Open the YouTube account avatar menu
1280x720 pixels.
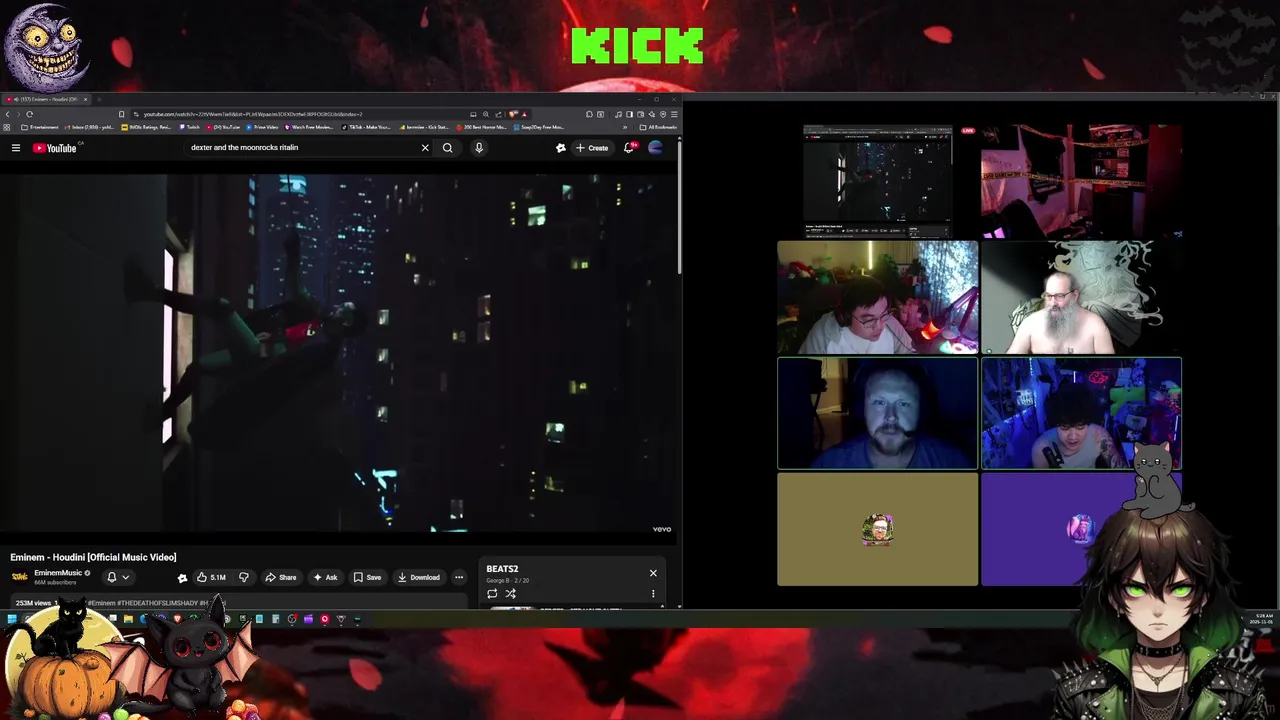(656, 148)
